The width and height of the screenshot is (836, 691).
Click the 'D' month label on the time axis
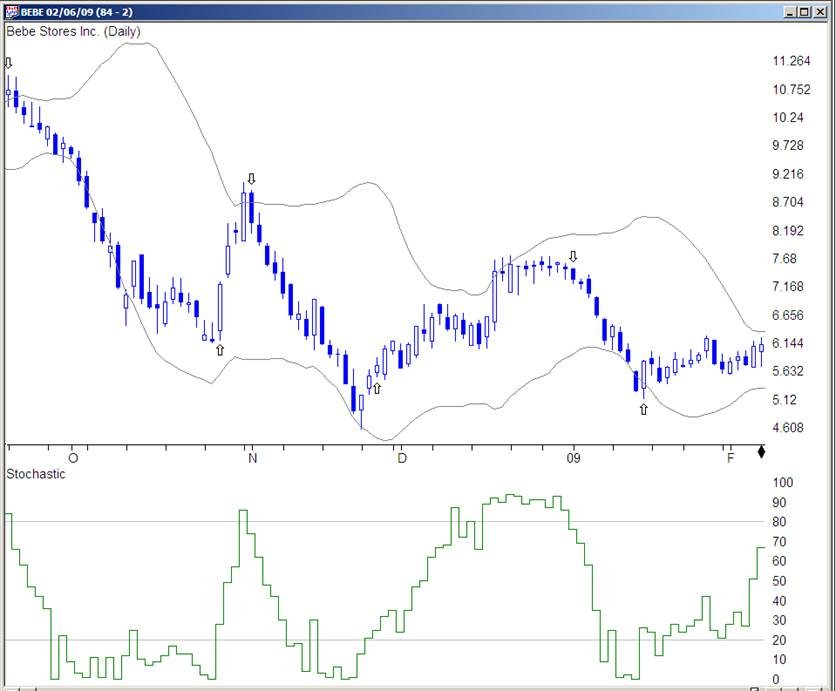pyautogui.click(x=402, y=458)
